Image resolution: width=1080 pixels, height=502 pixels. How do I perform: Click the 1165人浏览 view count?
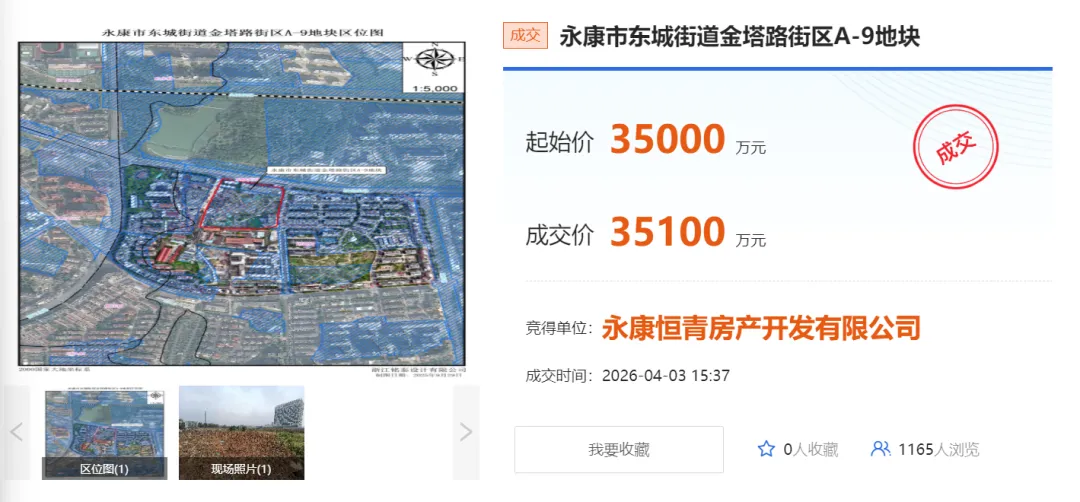pyautogui.click(x=938, y=450)
